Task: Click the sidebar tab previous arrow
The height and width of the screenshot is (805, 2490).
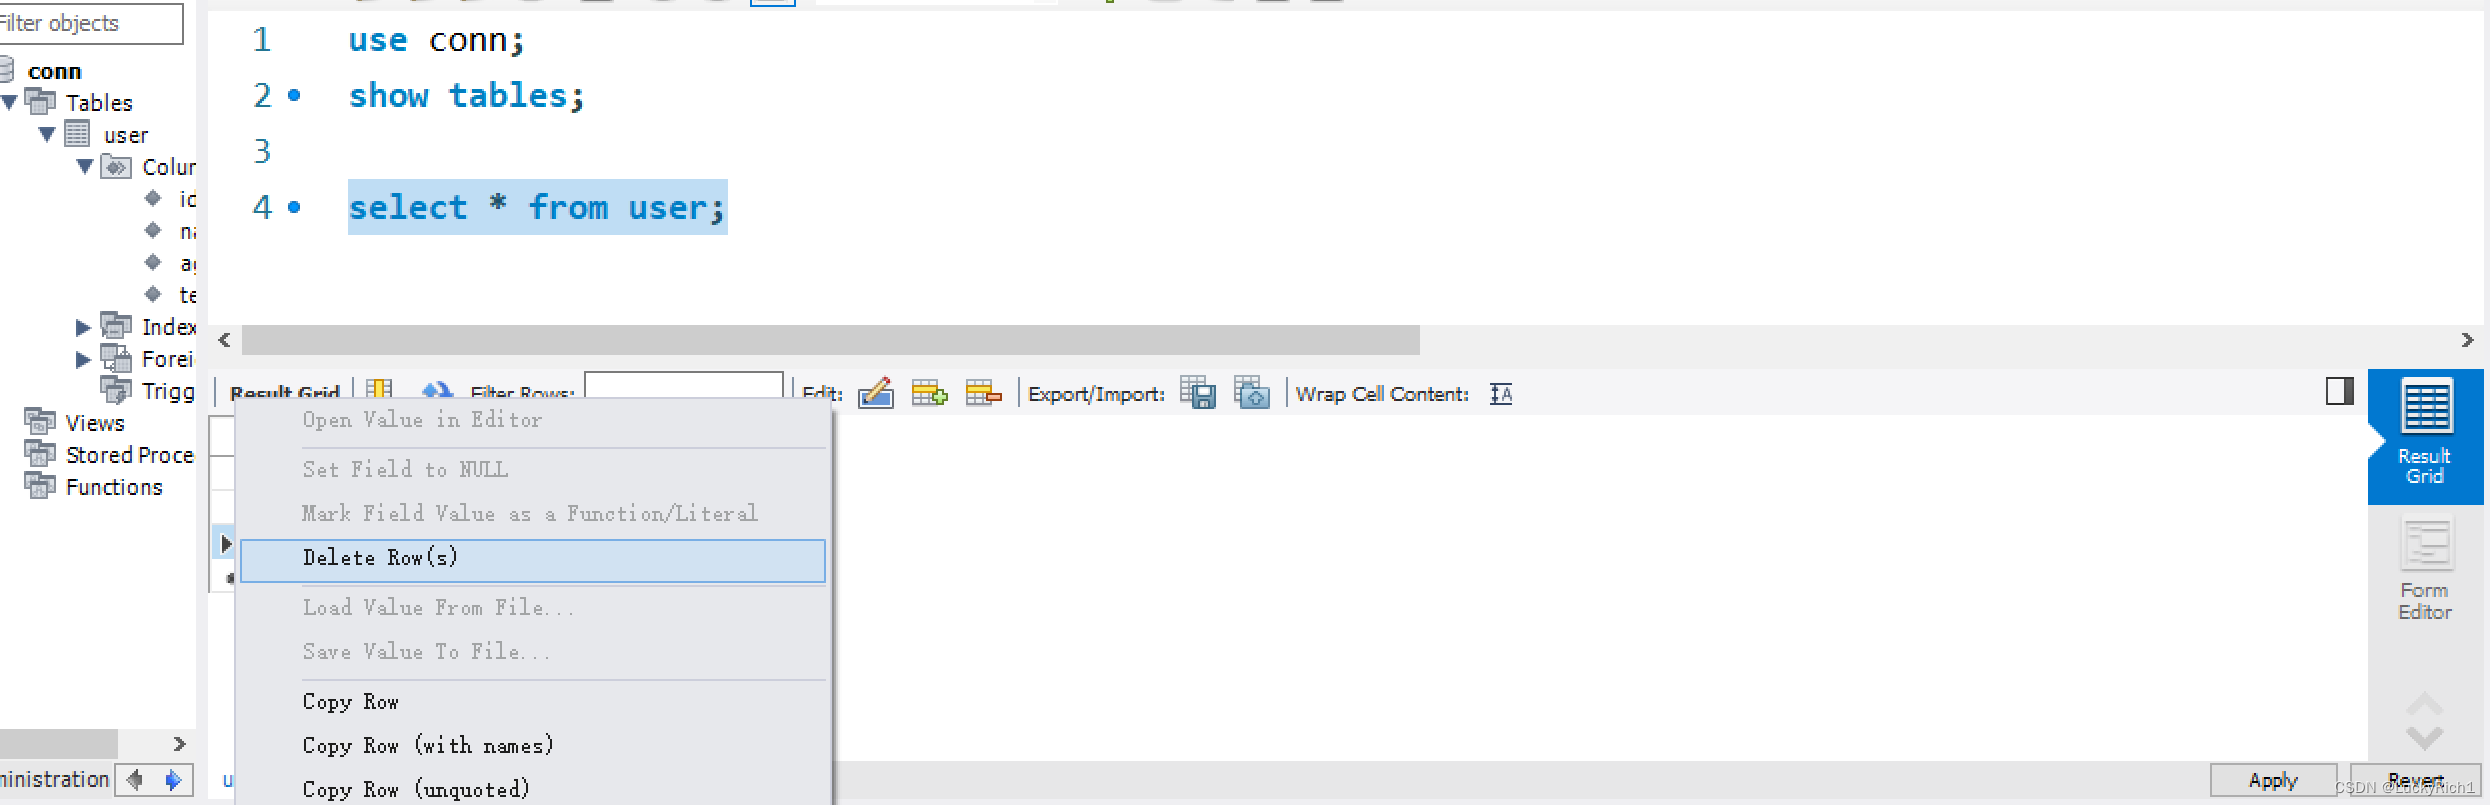Action: 135,779
